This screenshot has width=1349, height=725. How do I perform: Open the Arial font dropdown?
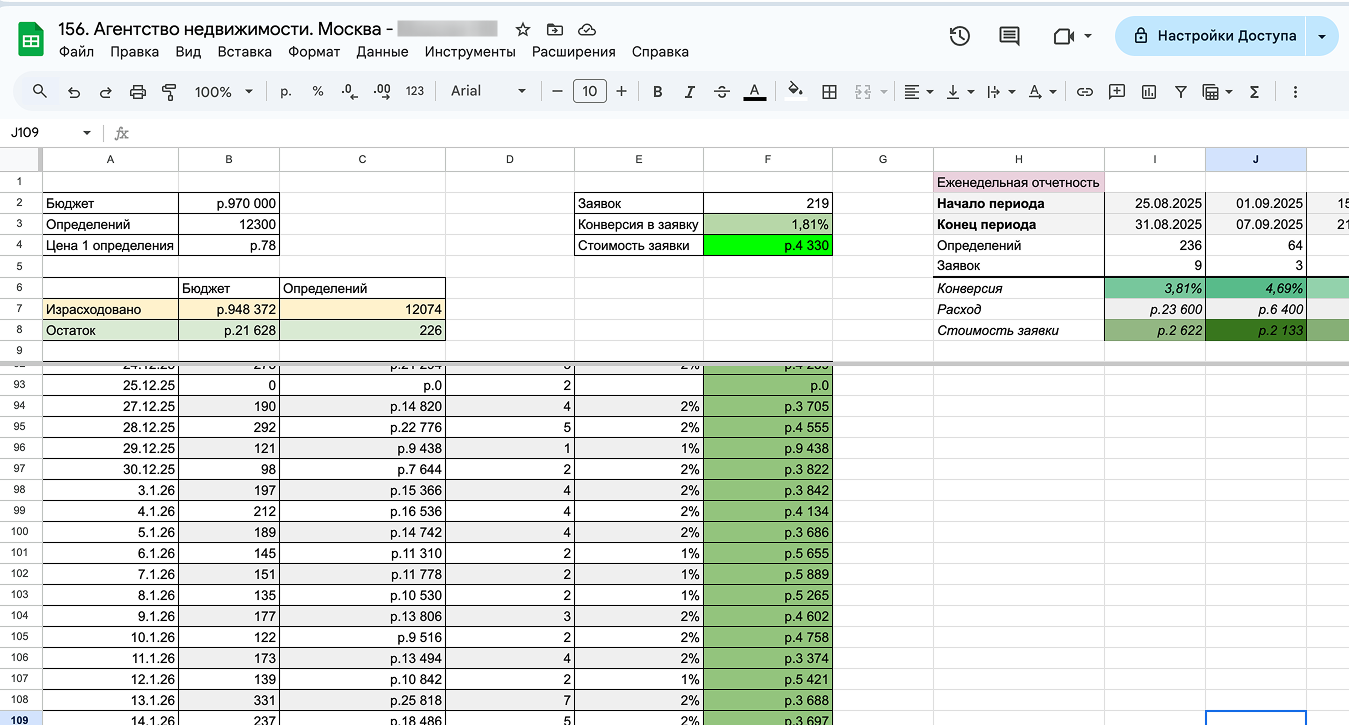coord(488,92)
